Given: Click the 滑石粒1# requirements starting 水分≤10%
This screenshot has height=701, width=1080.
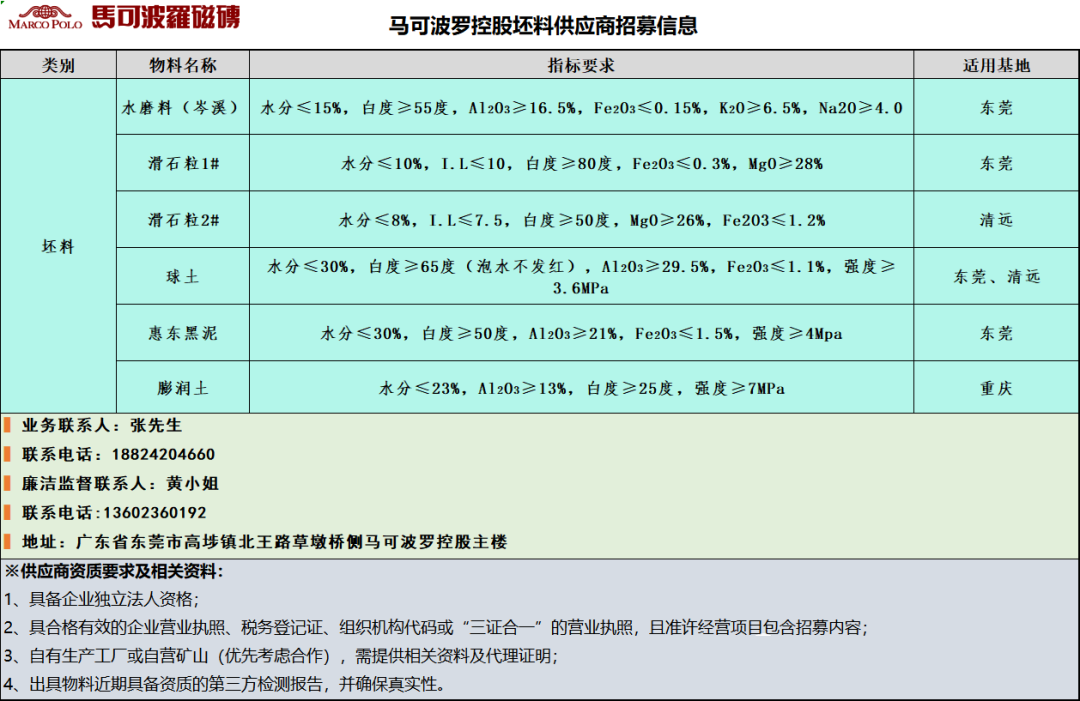Looking at the screenshot, I should [x=581, y=163].
